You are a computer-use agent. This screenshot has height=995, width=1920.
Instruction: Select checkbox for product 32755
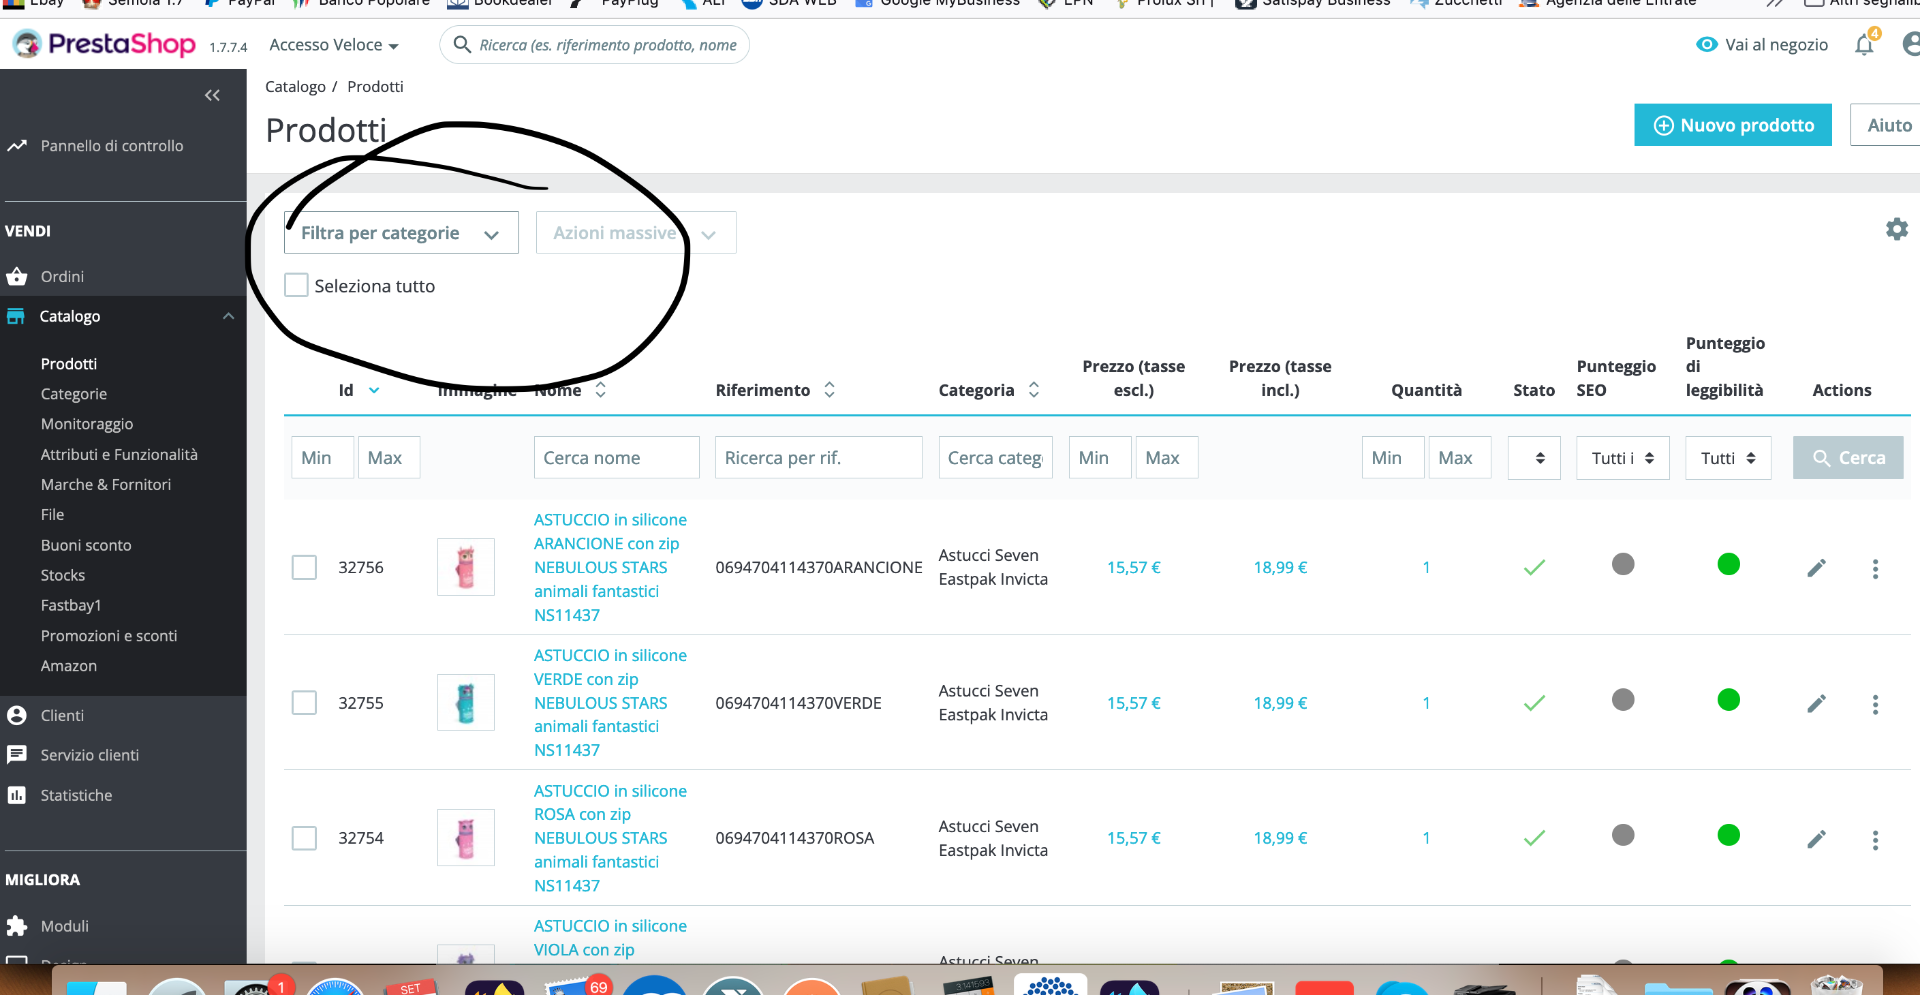(304, 703)
